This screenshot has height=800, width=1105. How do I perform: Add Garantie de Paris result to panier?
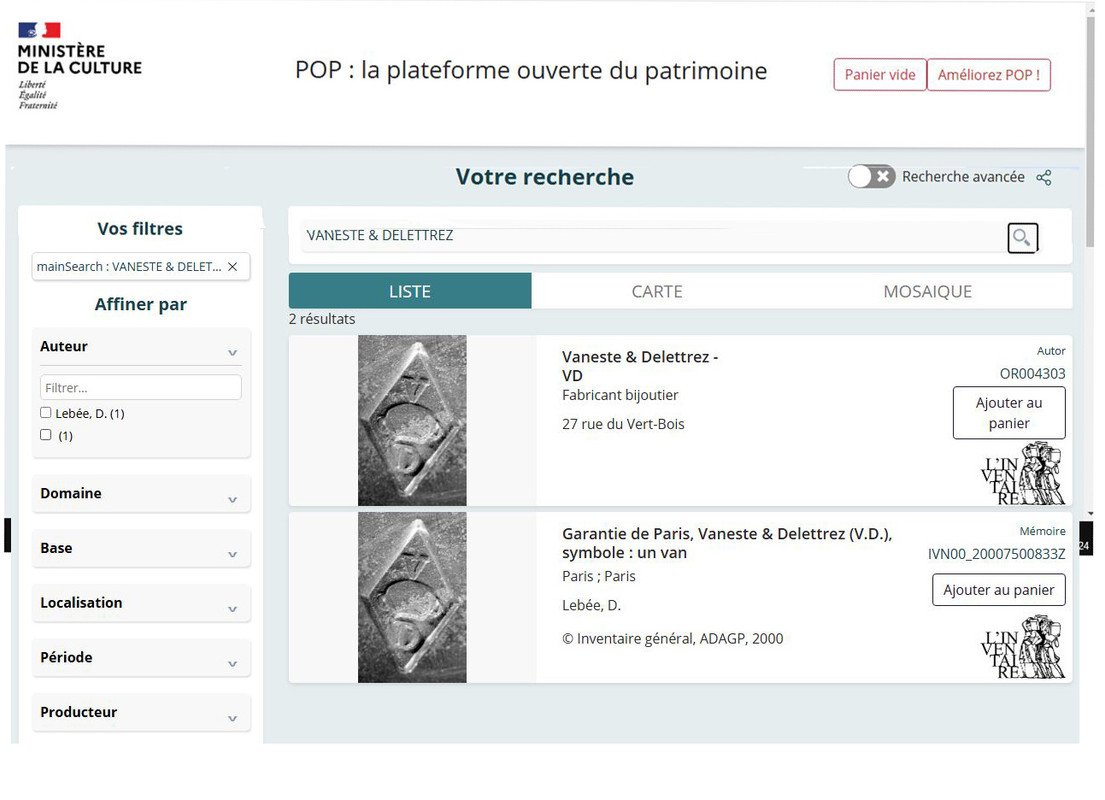click(x=999, y=590)
